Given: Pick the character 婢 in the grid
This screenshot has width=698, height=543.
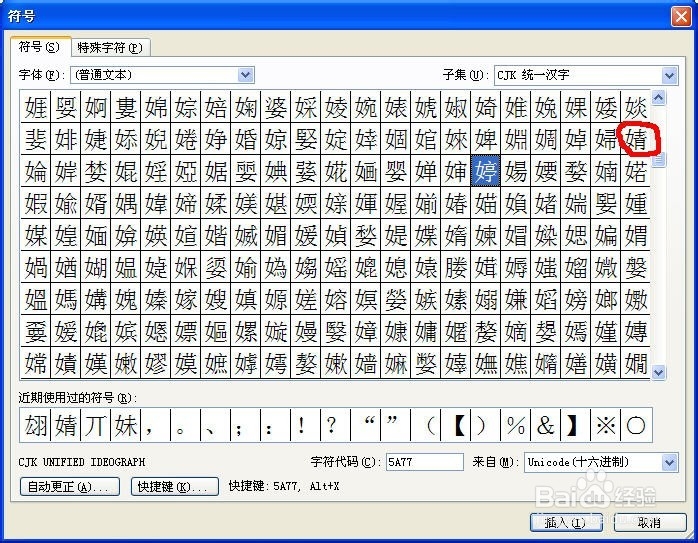Looking at the screenshot, I should tap(486, 139).
